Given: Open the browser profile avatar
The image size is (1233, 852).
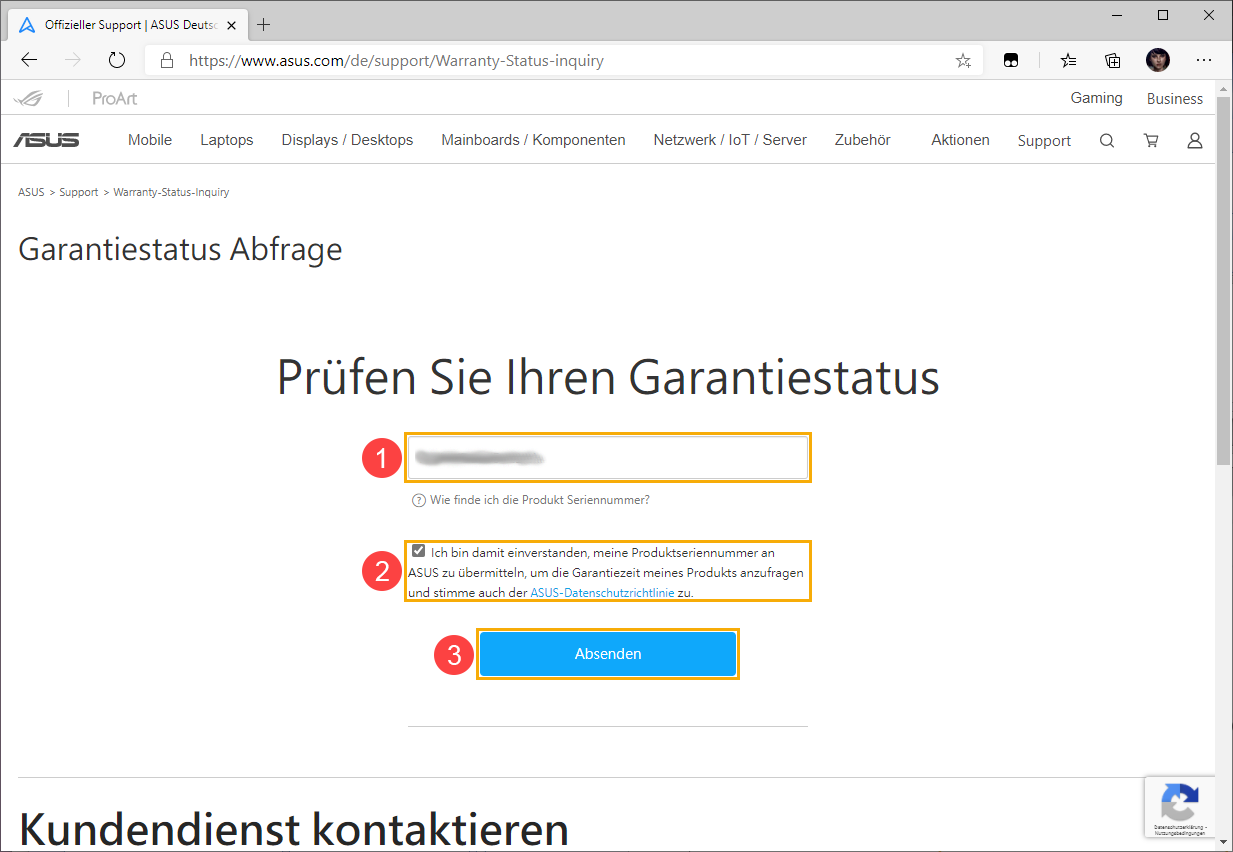Looking at the screenshot, I should pos(1158,60).
